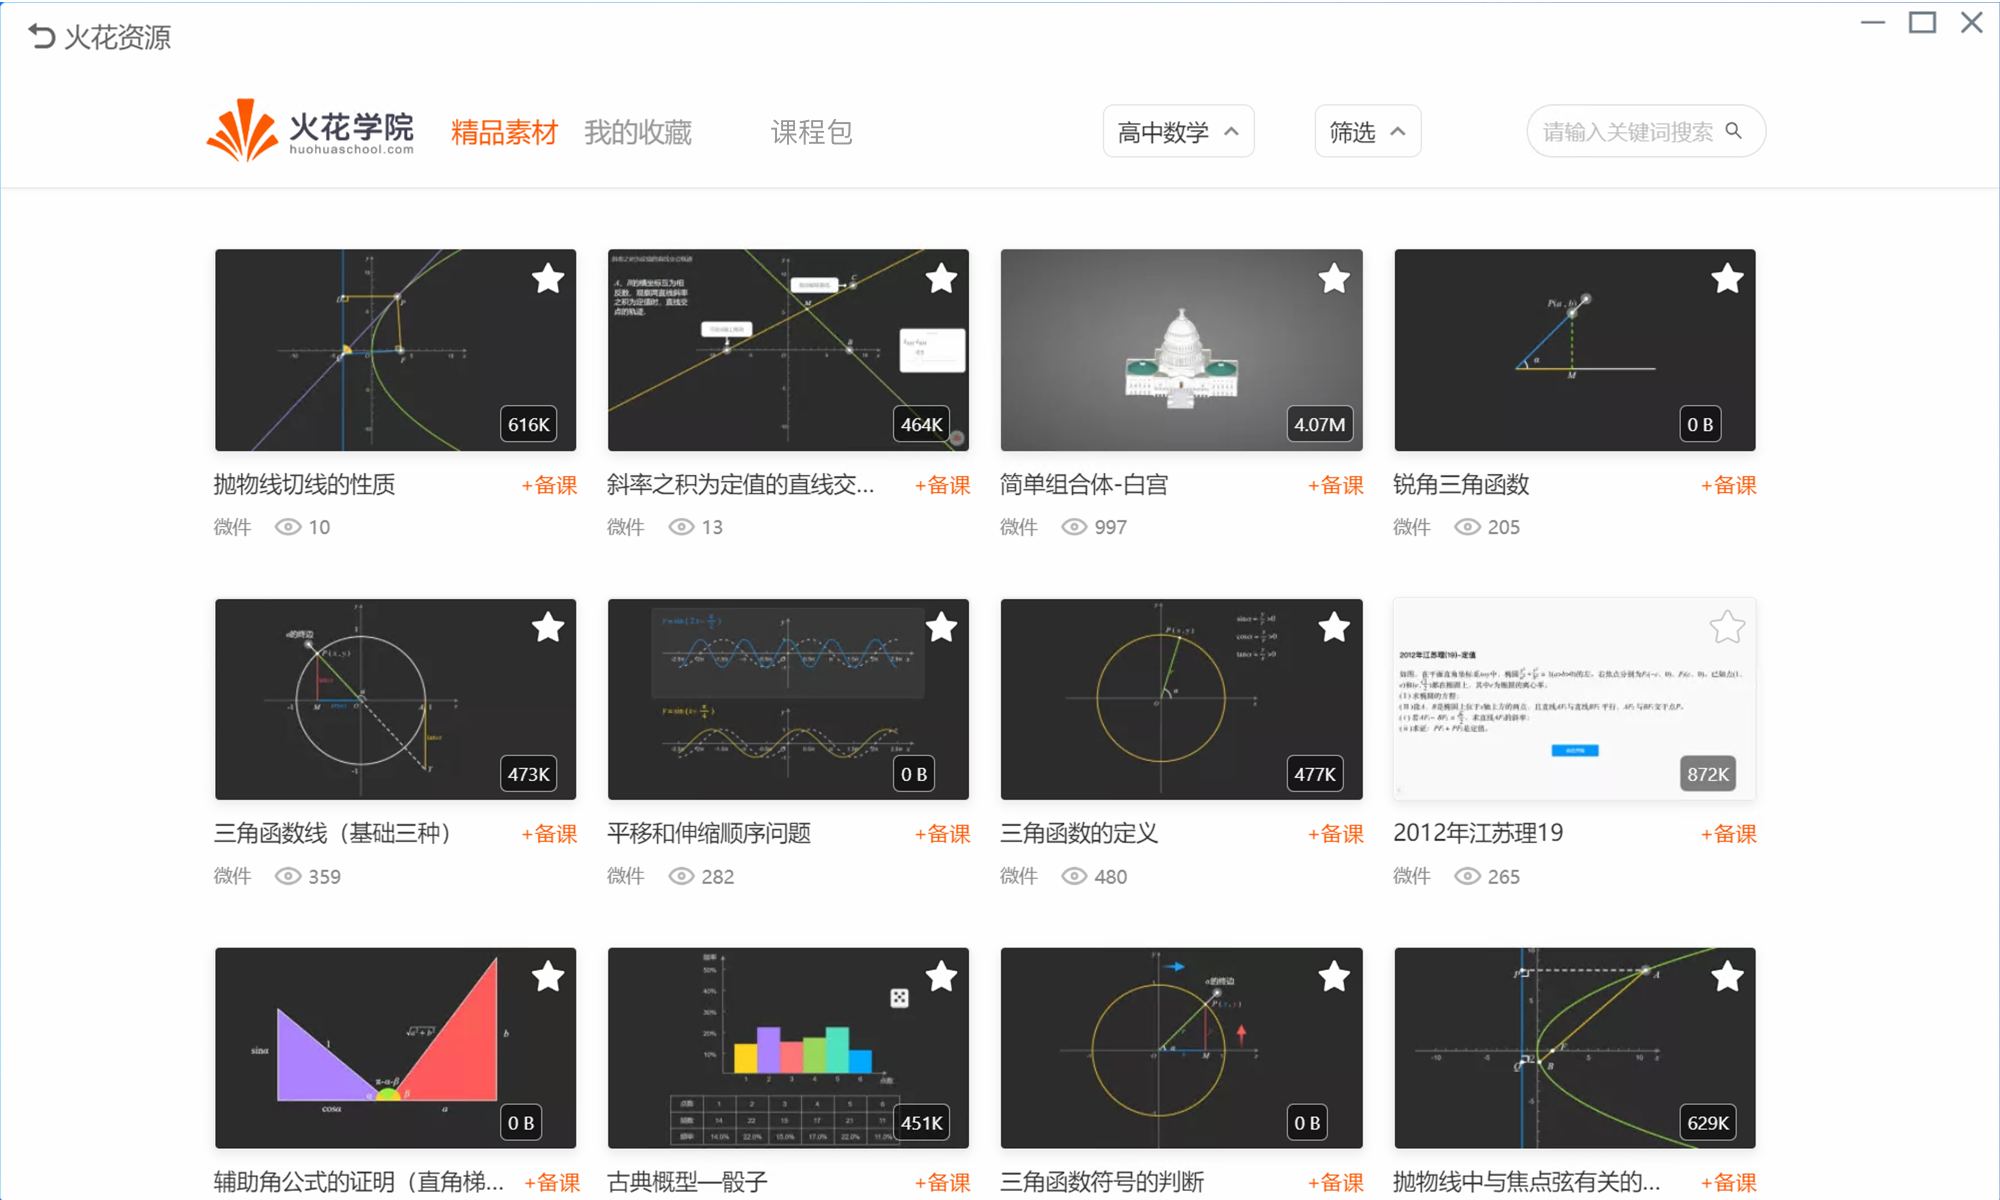The height and width of the screenshot is (1200, 2000).
Task: Click +备课 for 三角函数线（基础三种）
Action: tap(549, 834)
